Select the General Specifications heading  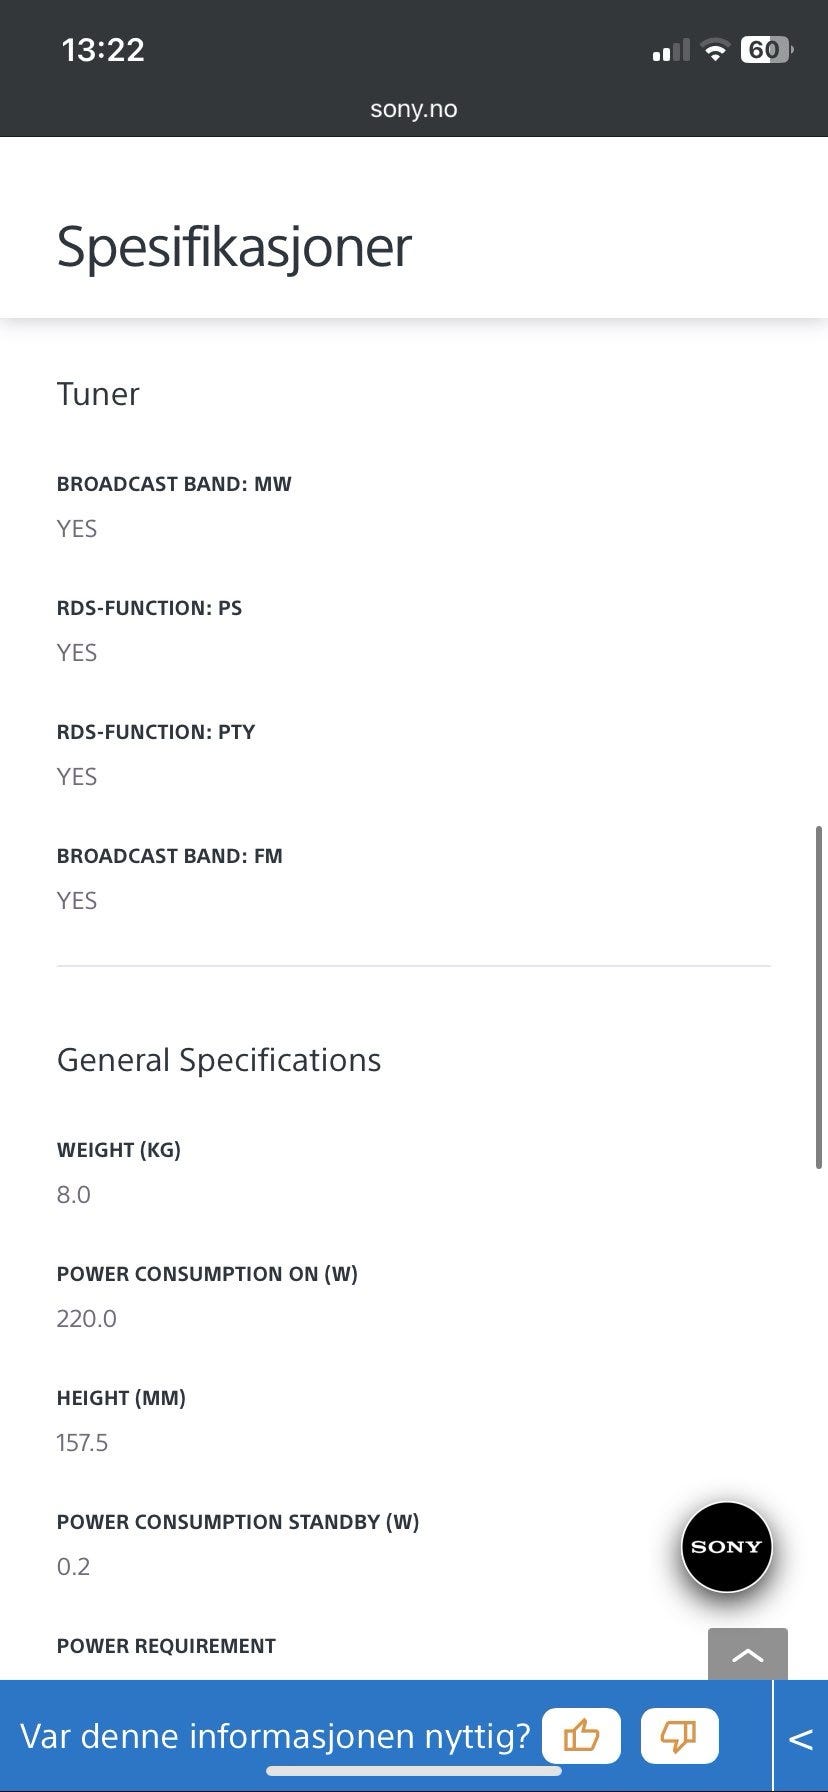(219, 1060)
